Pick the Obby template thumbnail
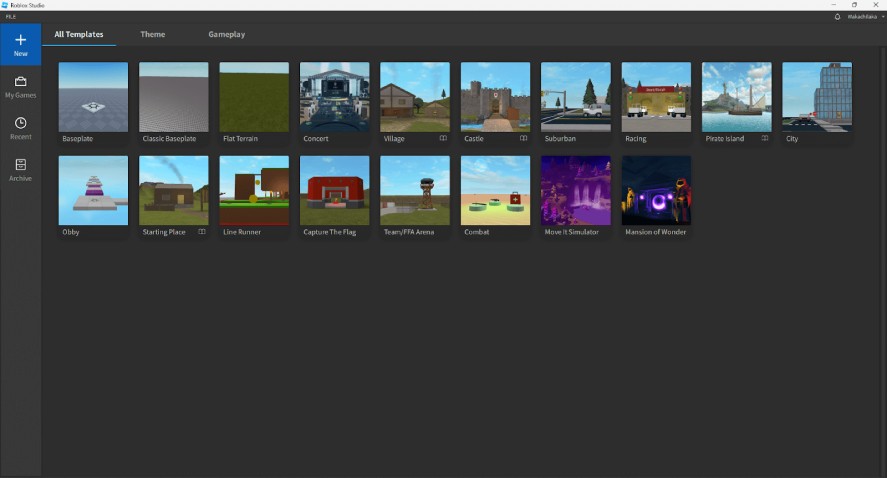The image size is (887, 478). pos(93,191)
